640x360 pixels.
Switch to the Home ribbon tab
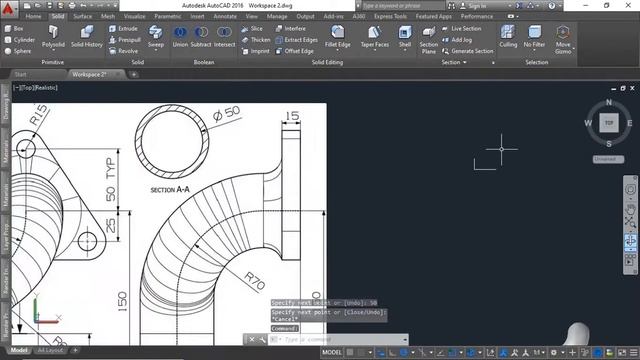coord(33,16)
